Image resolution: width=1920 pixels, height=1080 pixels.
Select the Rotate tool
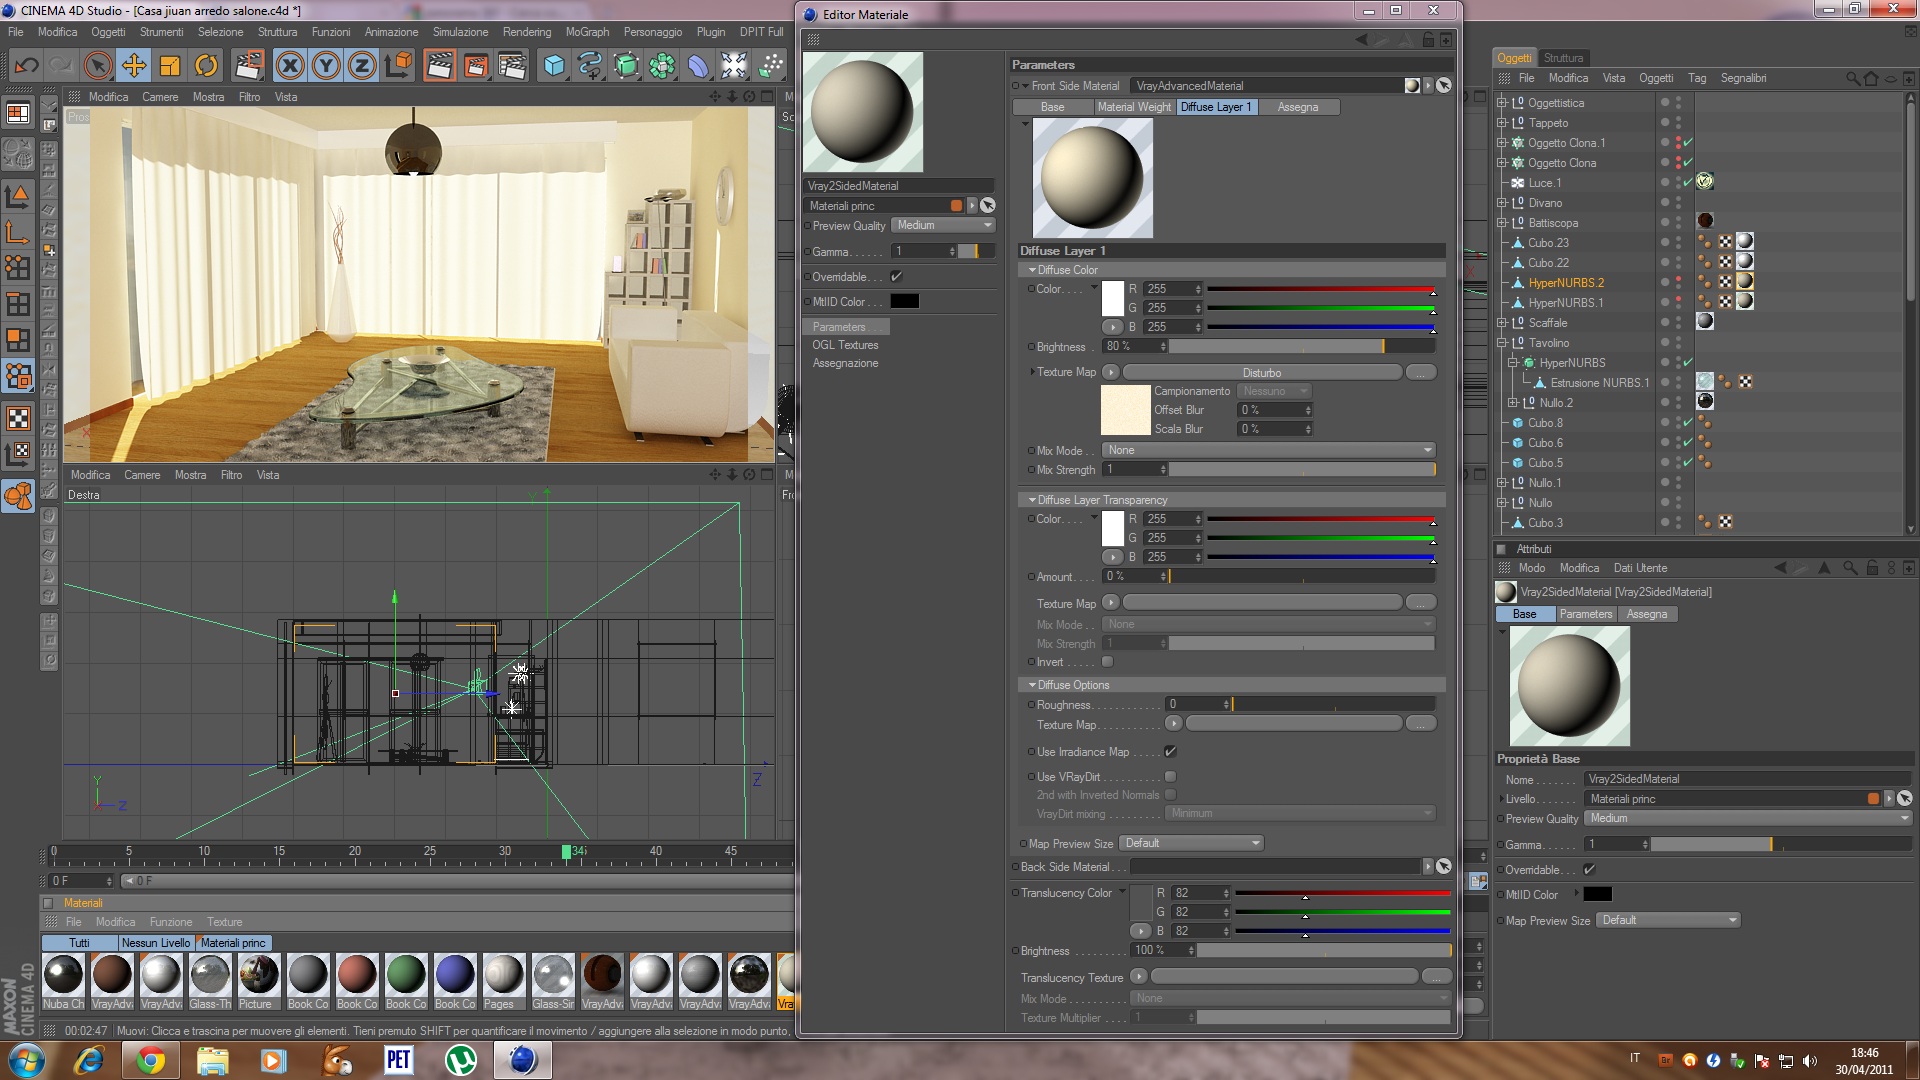click(x=206, y=66)
